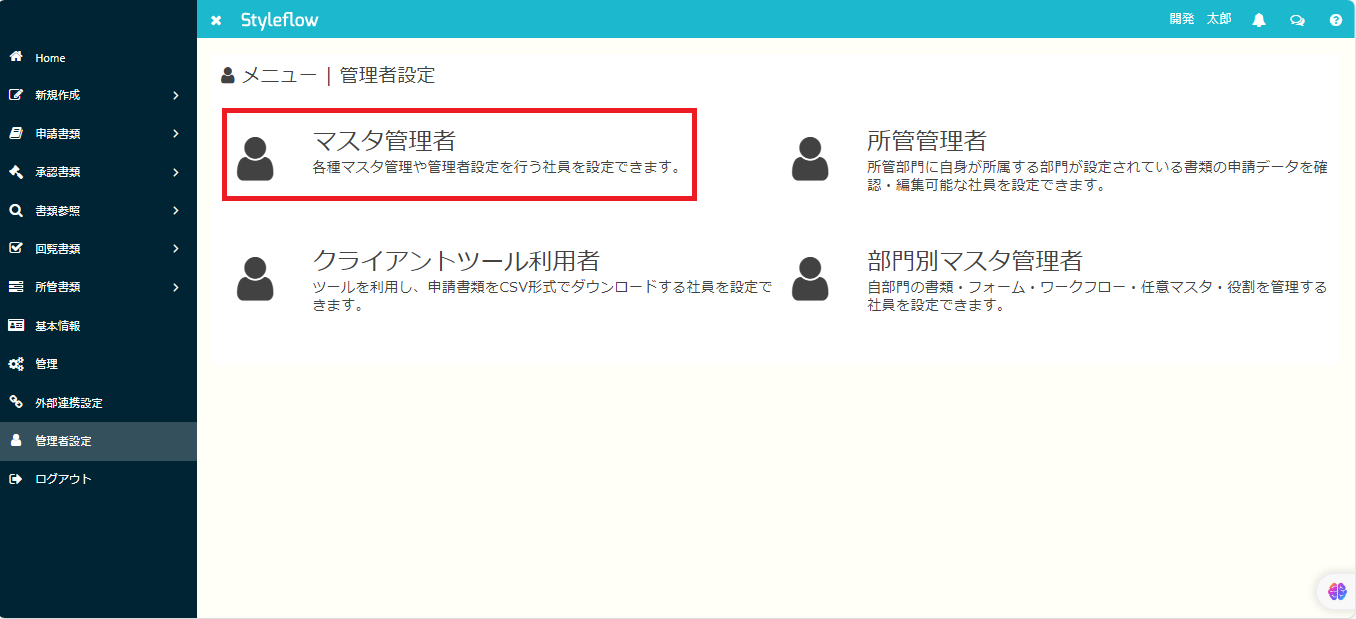
Task: Open help question mark icon
Action: [1336, 20]
